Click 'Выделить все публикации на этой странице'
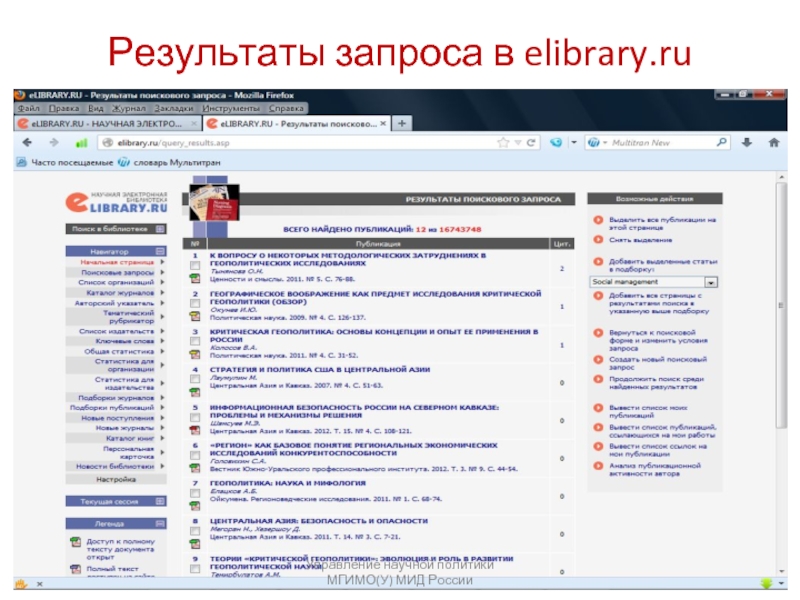Screen dimensions: 800x600 (662, 223)
